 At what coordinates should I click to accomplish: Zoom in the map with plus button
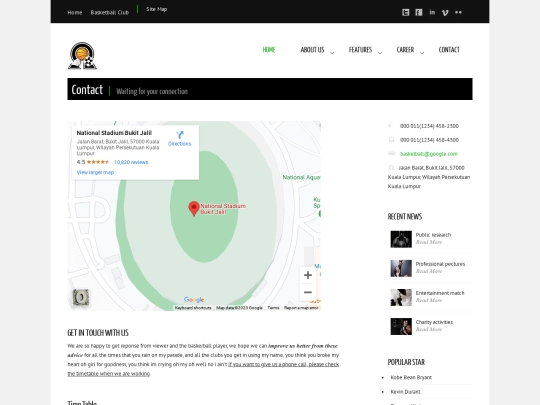point(308,275)
